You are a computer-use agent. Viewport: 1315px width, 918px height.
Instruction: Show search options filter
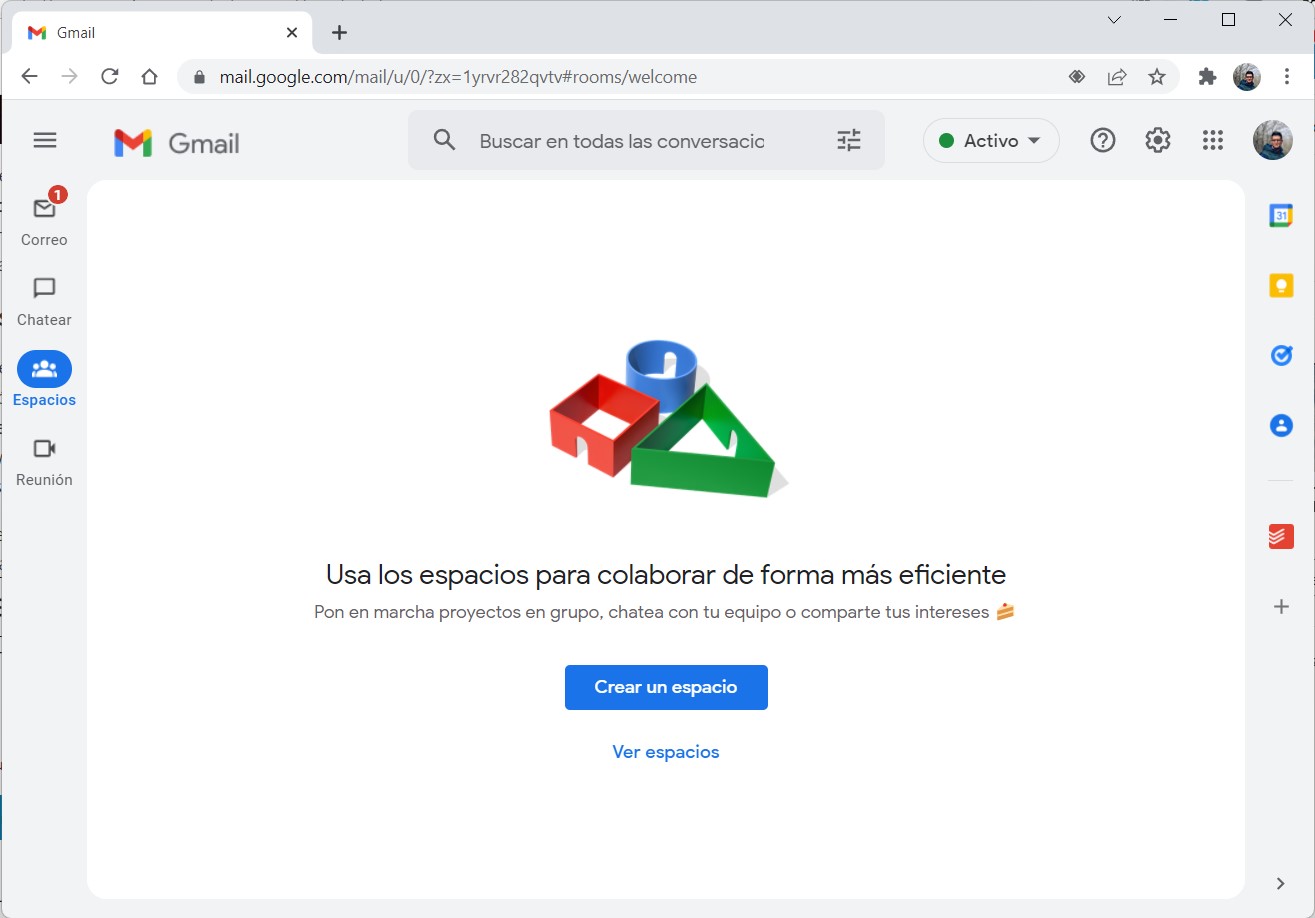pyautogui.click(x=848, y=141)
